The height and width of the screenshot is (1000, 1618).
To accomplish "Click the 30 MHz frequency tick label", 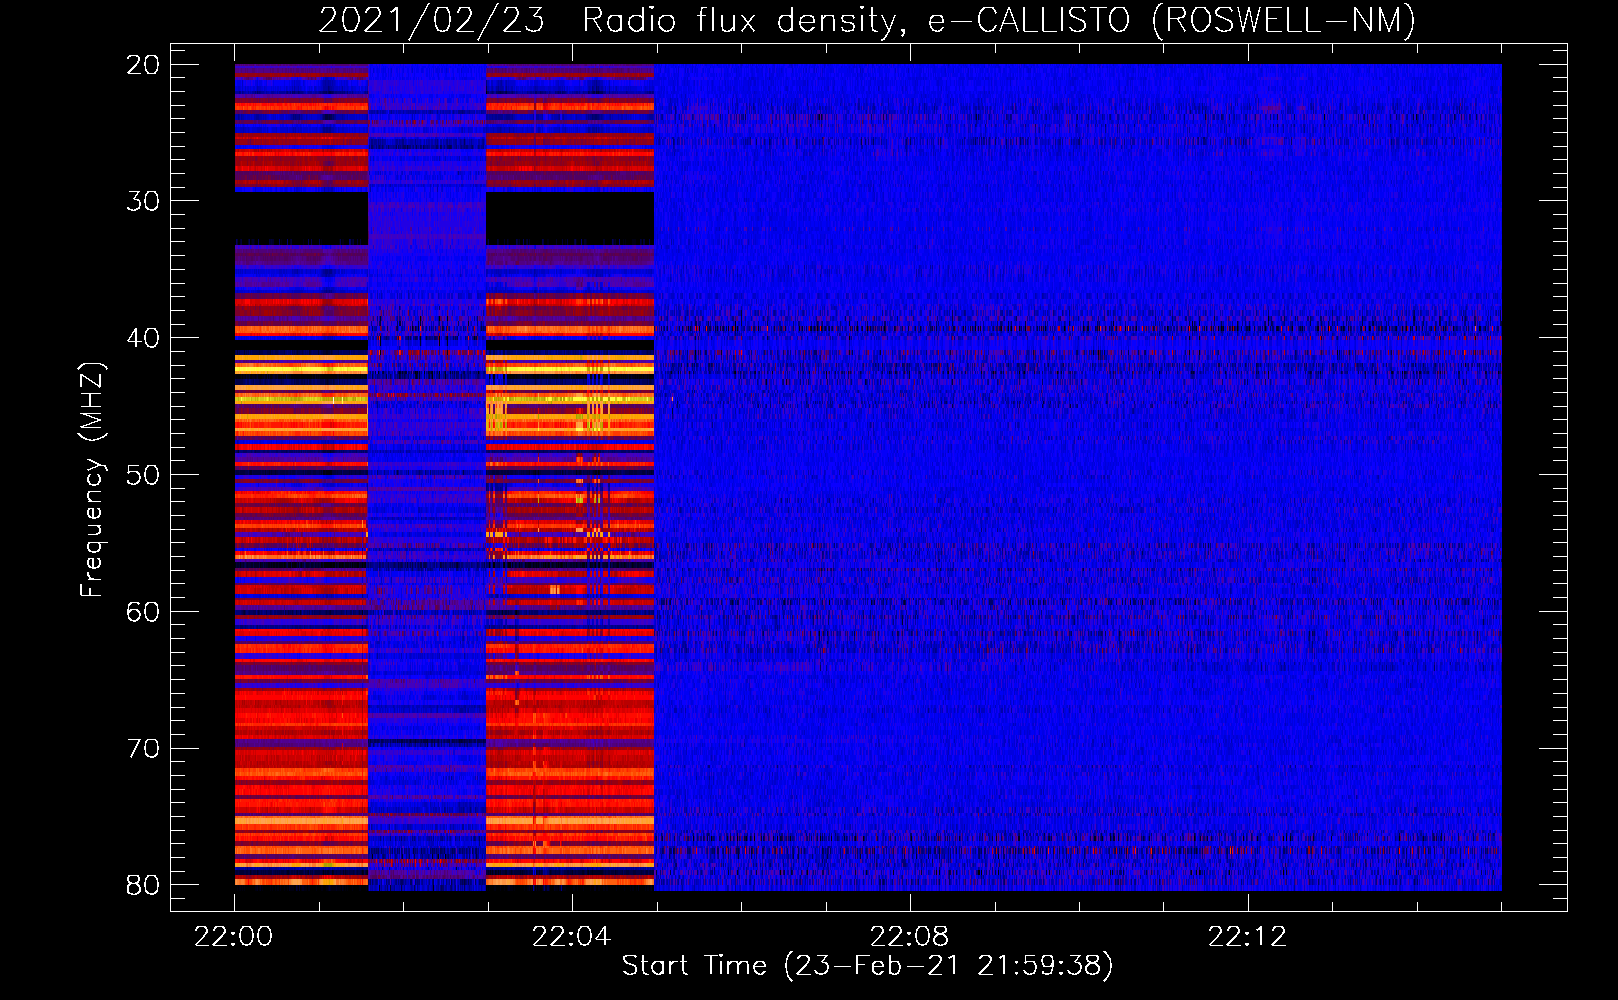I will pos(143,201).
